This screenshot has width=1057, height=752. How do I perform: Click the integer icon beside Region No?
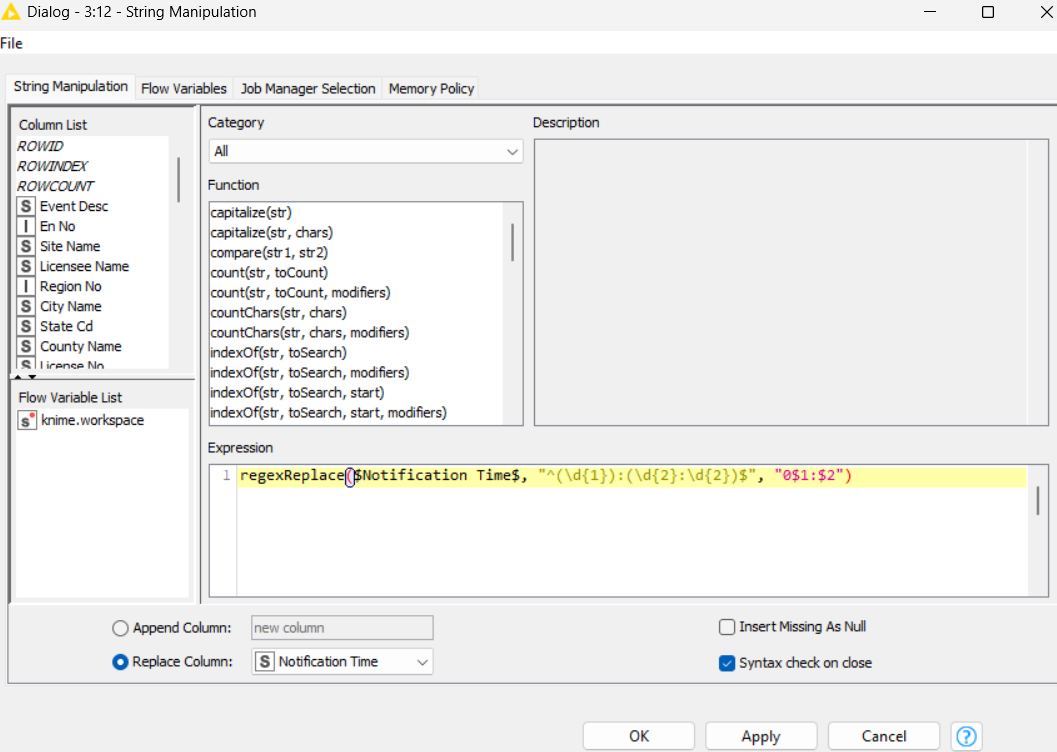click(27, 286)
